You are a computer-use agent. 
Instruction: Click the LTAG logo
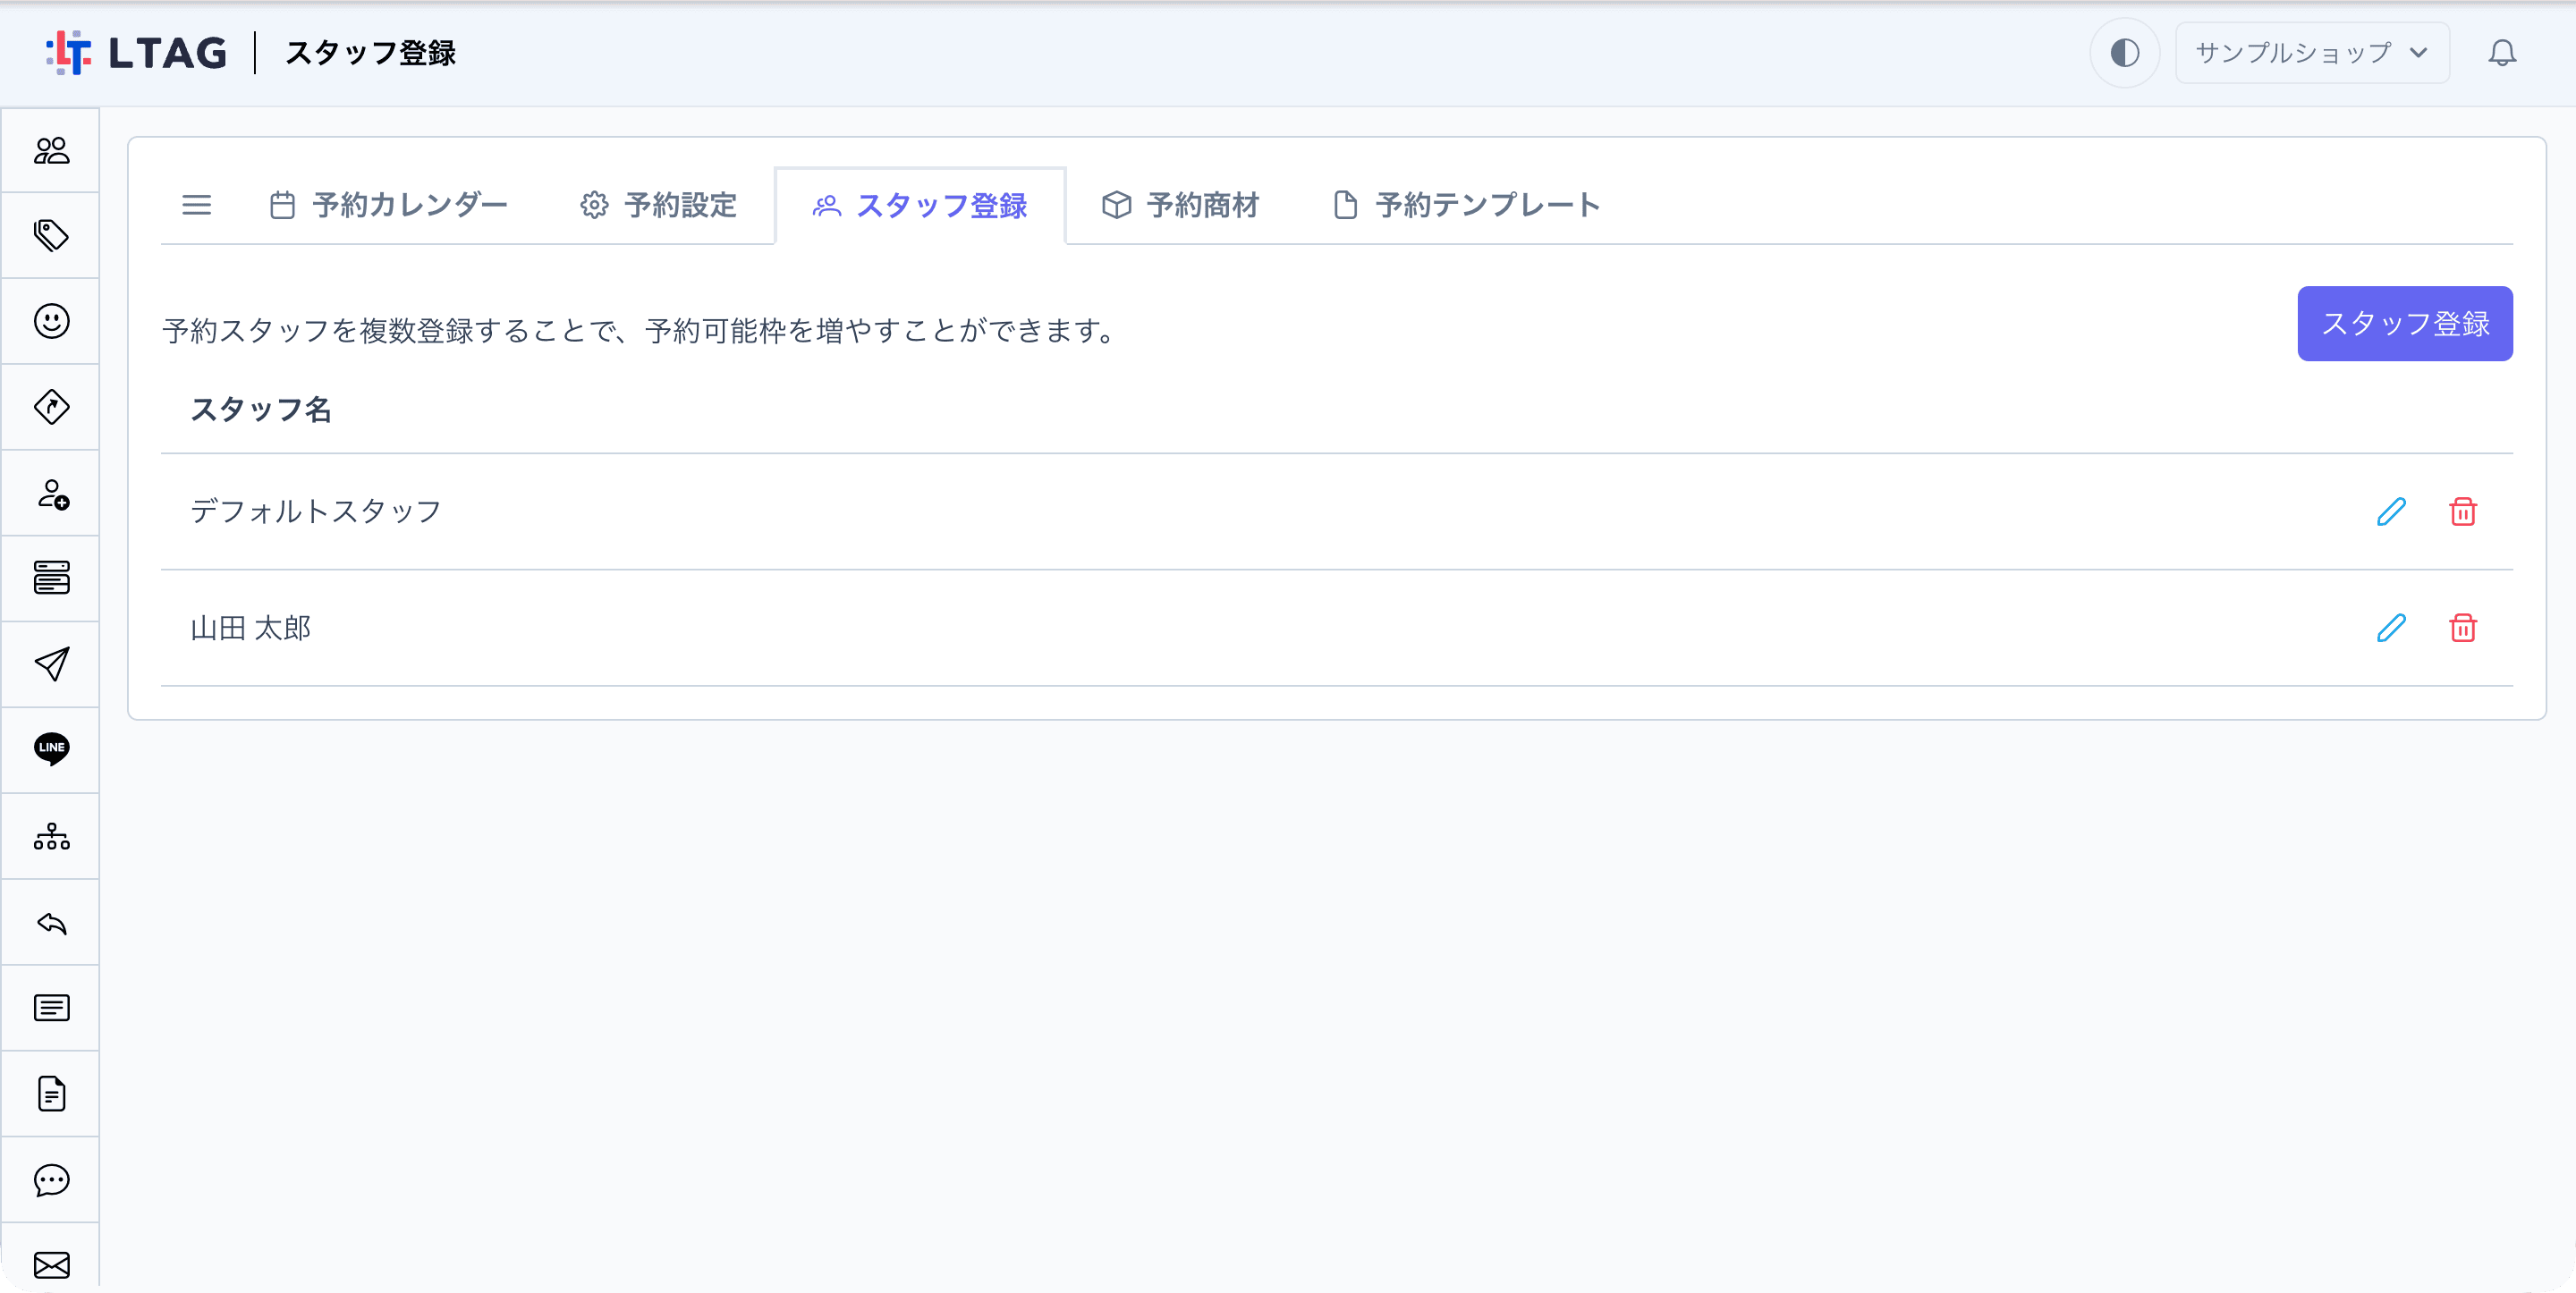click(137, 53)
